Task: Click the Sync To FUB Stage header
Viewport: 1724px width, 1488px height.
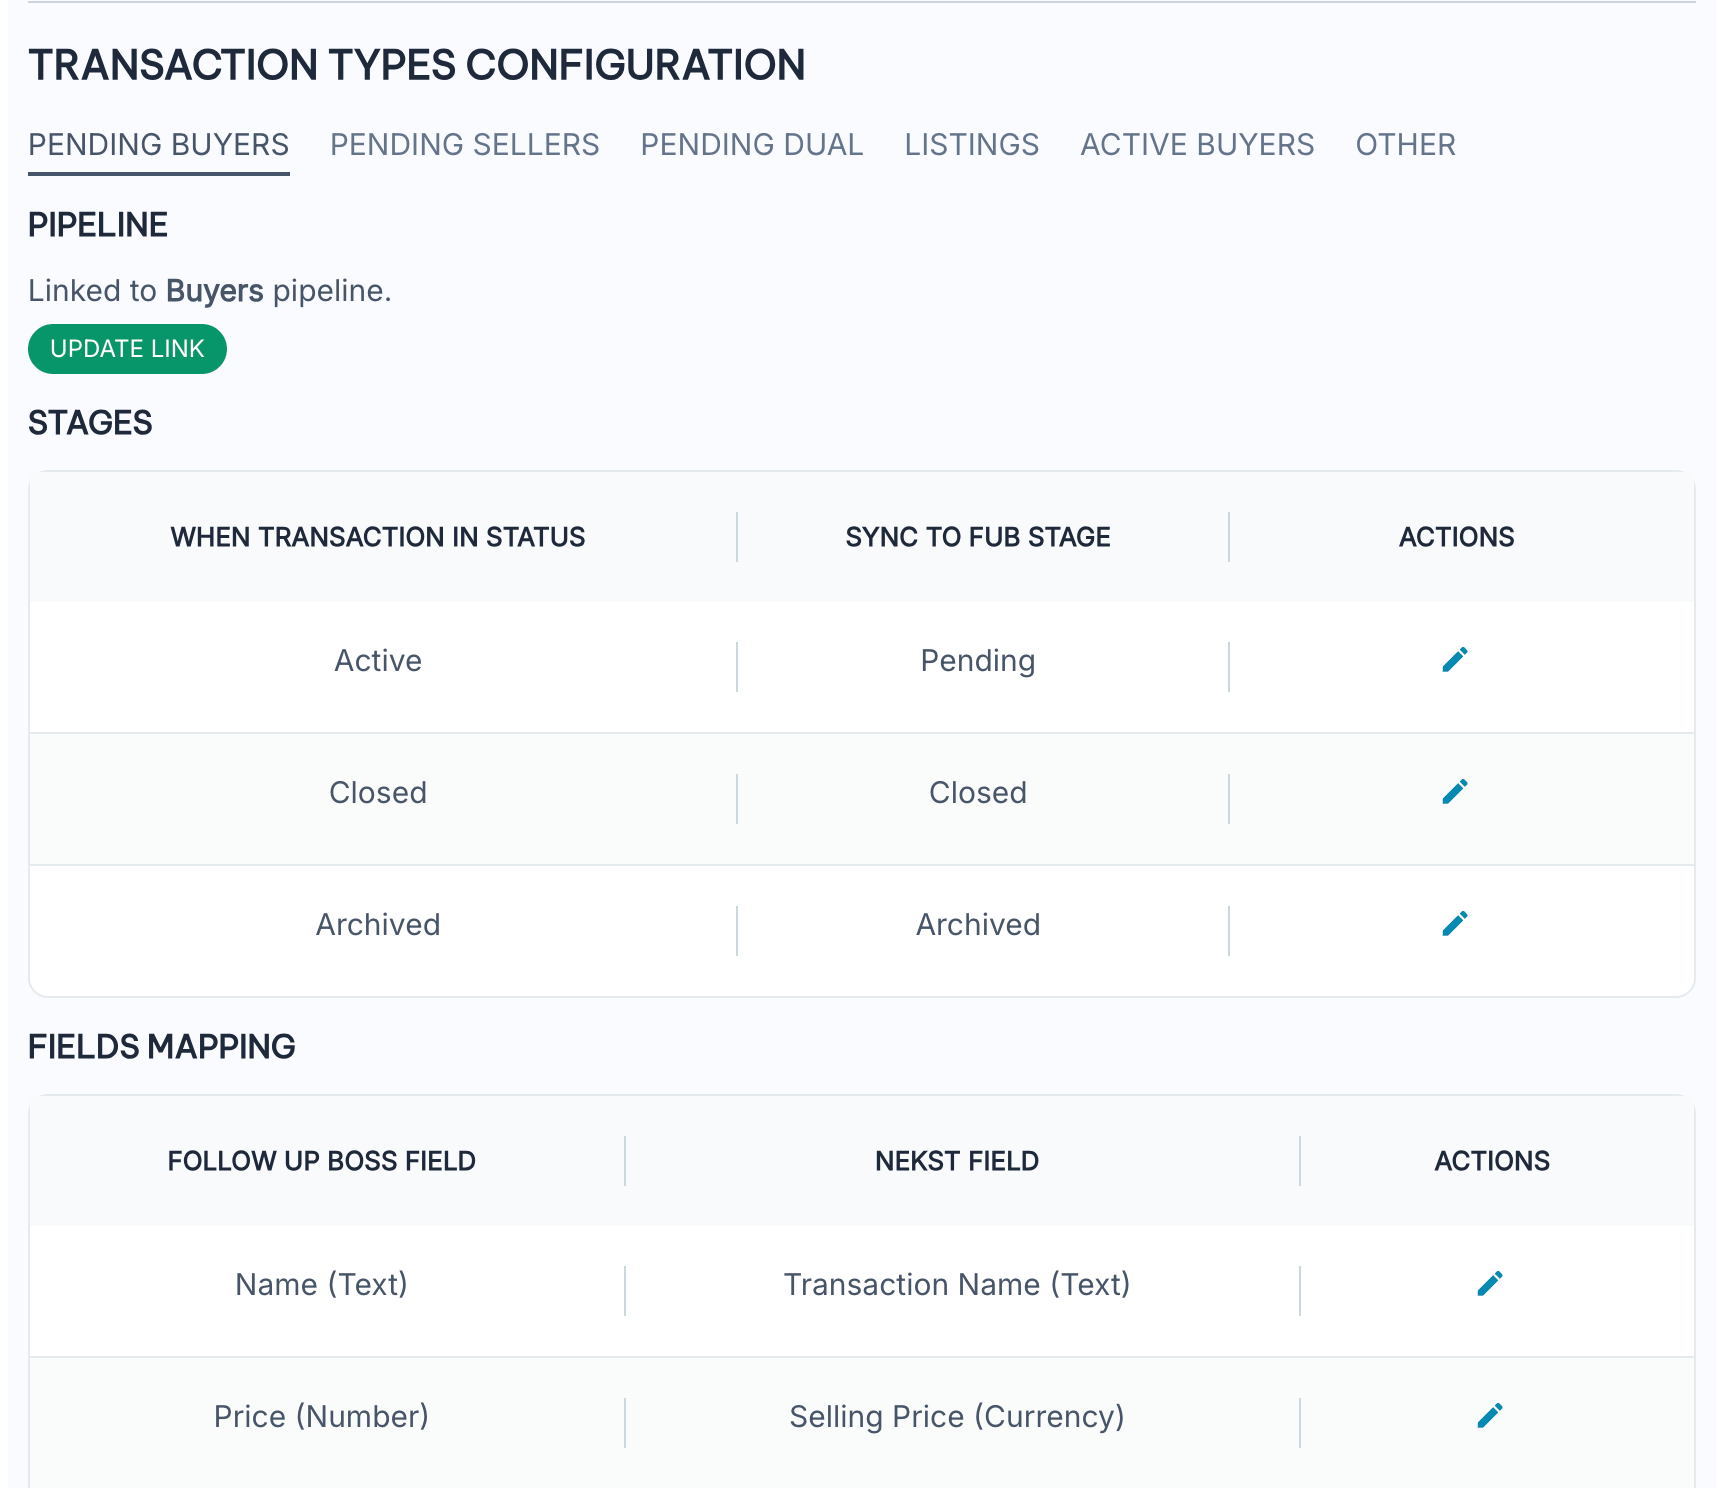Action: pyautogui.click(x=977, y=537)
